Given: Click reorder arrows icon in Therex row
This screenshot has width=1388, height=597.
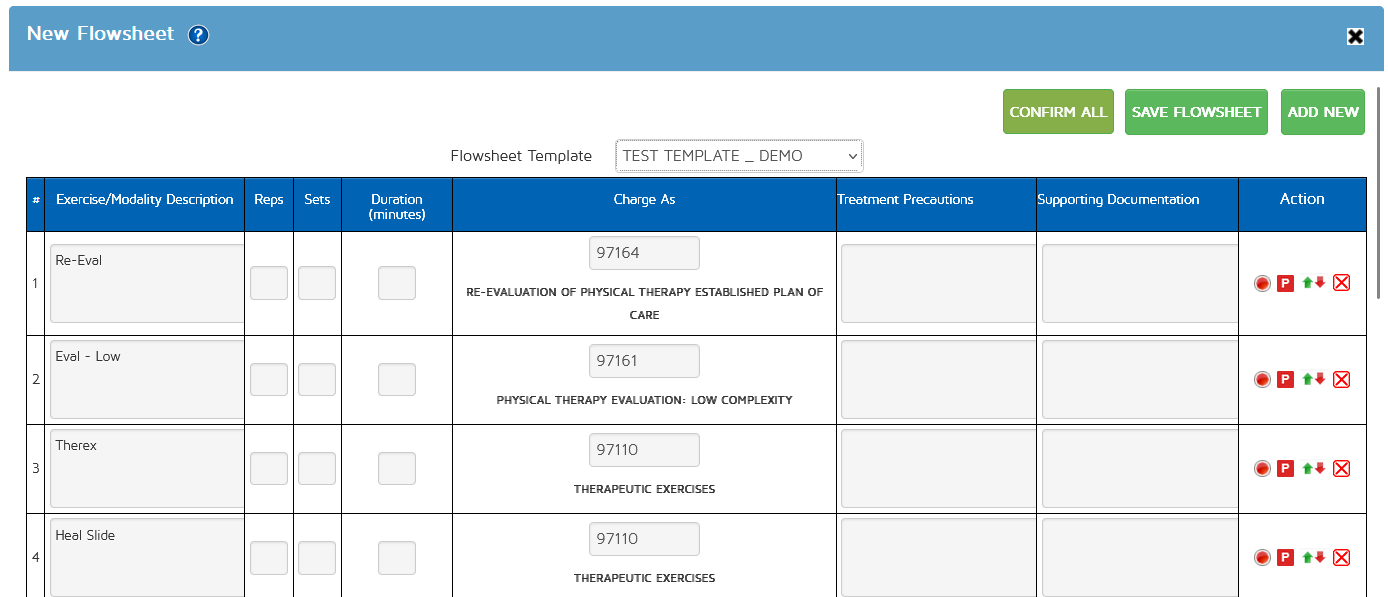Looking at the screenshot, I should 1313,468.
